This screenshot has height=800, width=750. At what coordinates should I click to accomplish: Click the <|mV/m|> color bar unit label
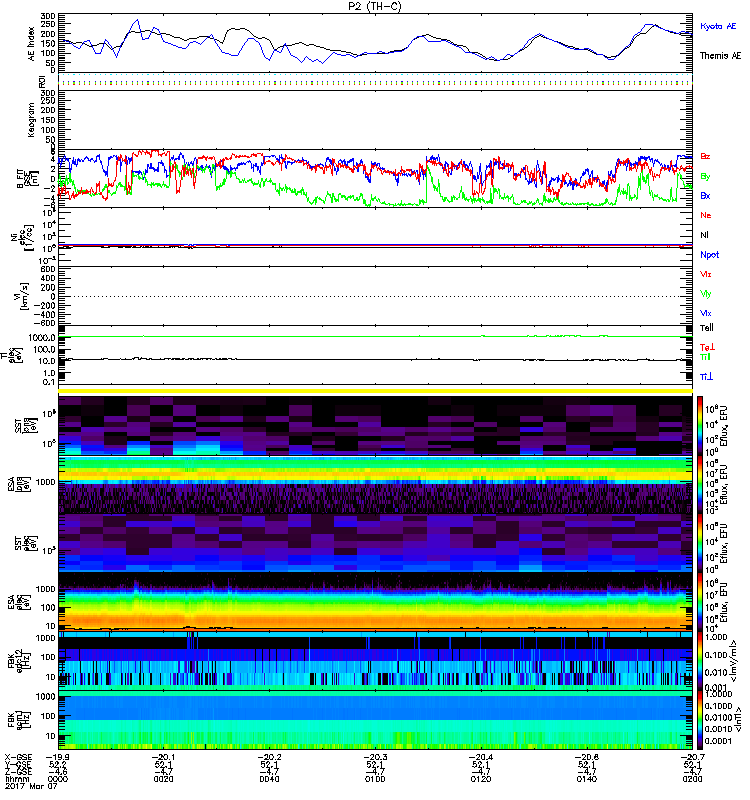[x=734, y=661]
